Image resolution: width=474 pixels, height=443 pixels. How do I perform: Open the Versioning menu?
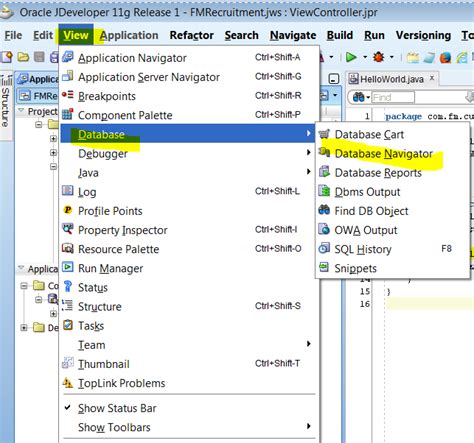[423, 35]
